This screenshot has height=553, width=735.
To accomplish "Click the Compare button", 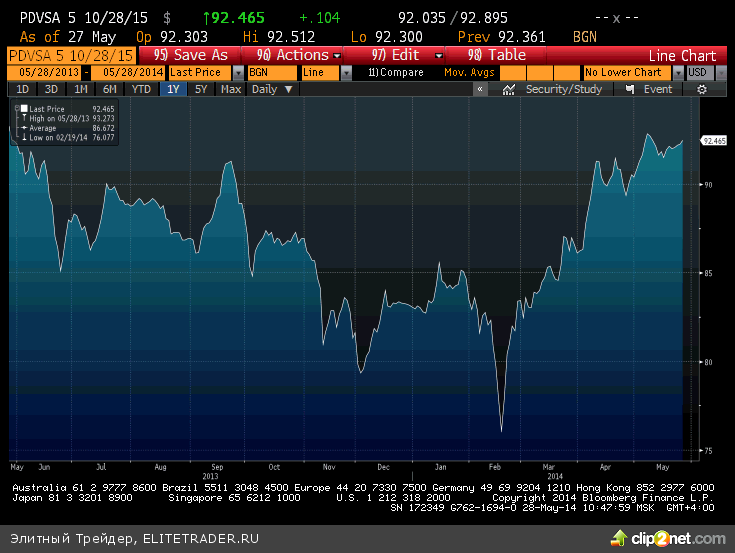I will click(396, 72).
